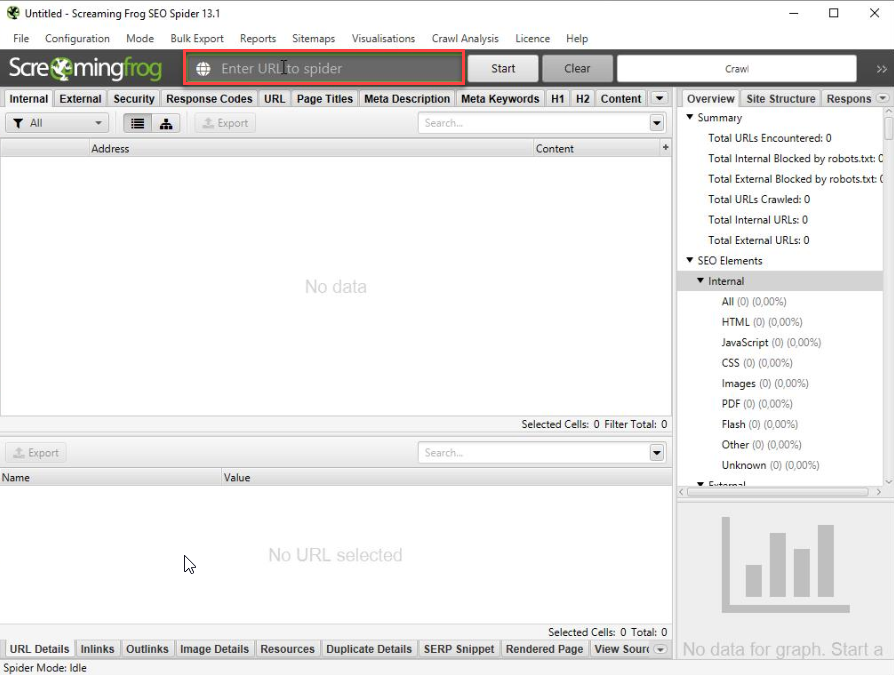Switch to the Meta Description tab
Viewport: 894px width, 675px height.
[407, 99]
